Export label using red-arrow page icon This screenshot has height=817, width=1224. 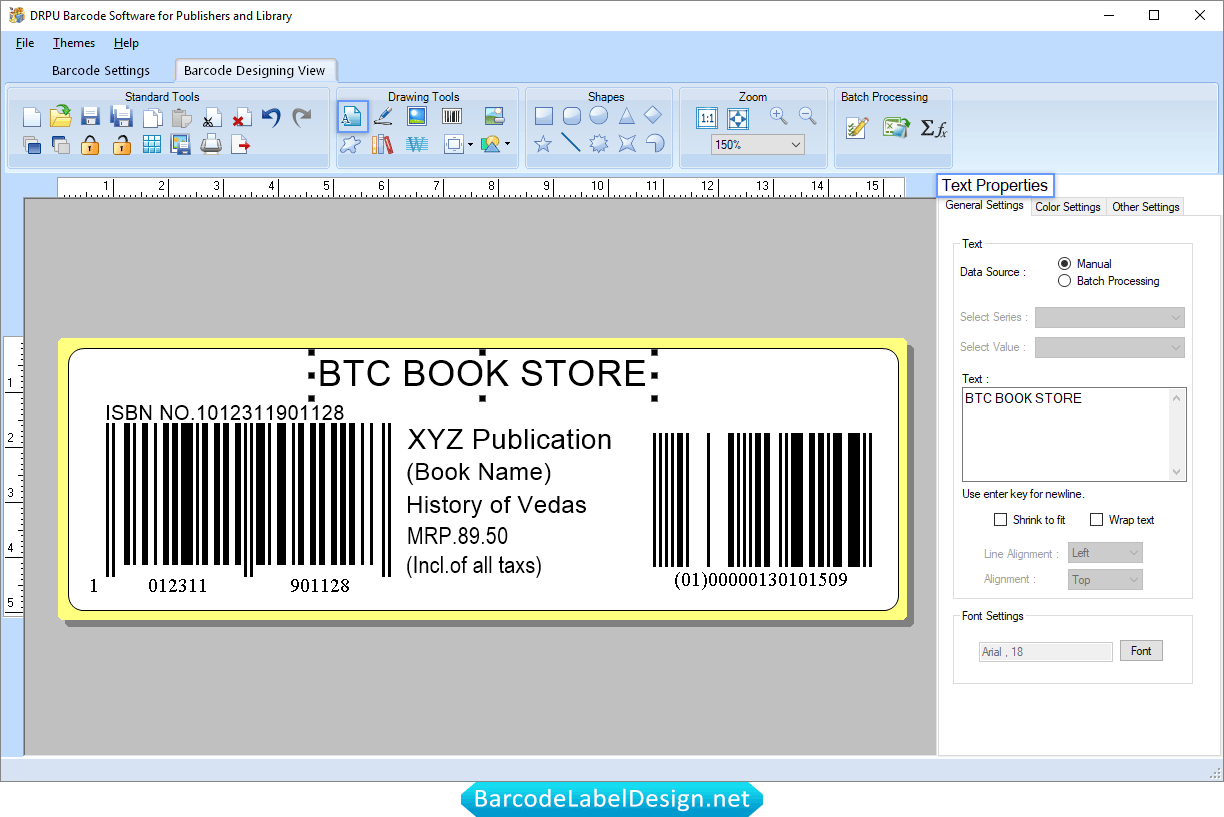241,145
